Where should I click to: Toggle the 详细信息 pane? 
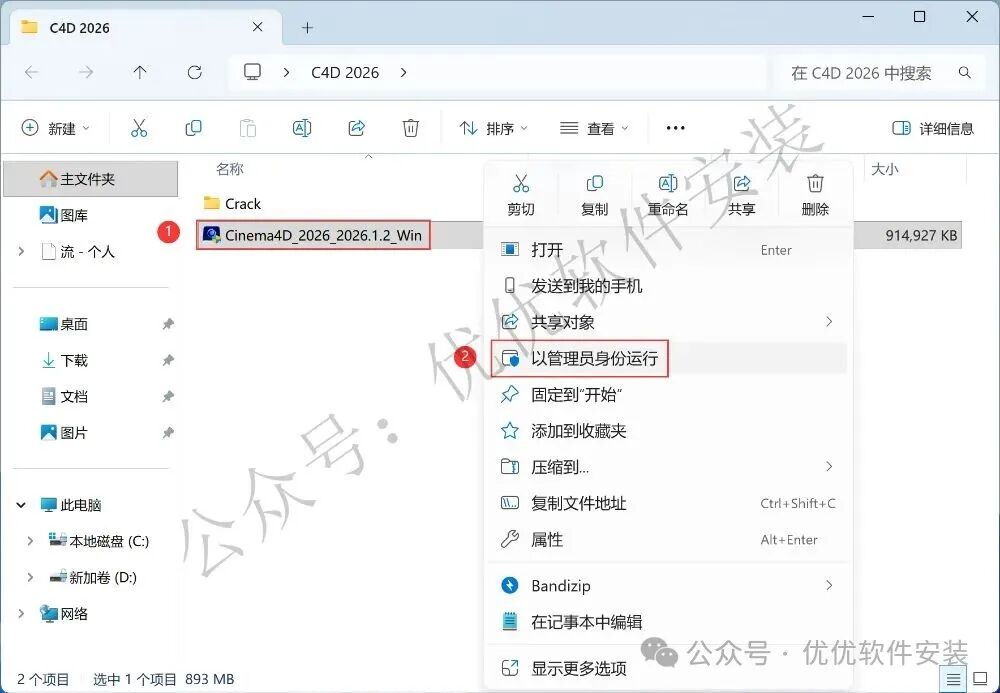pyautogui.click(x=933, y=128)
